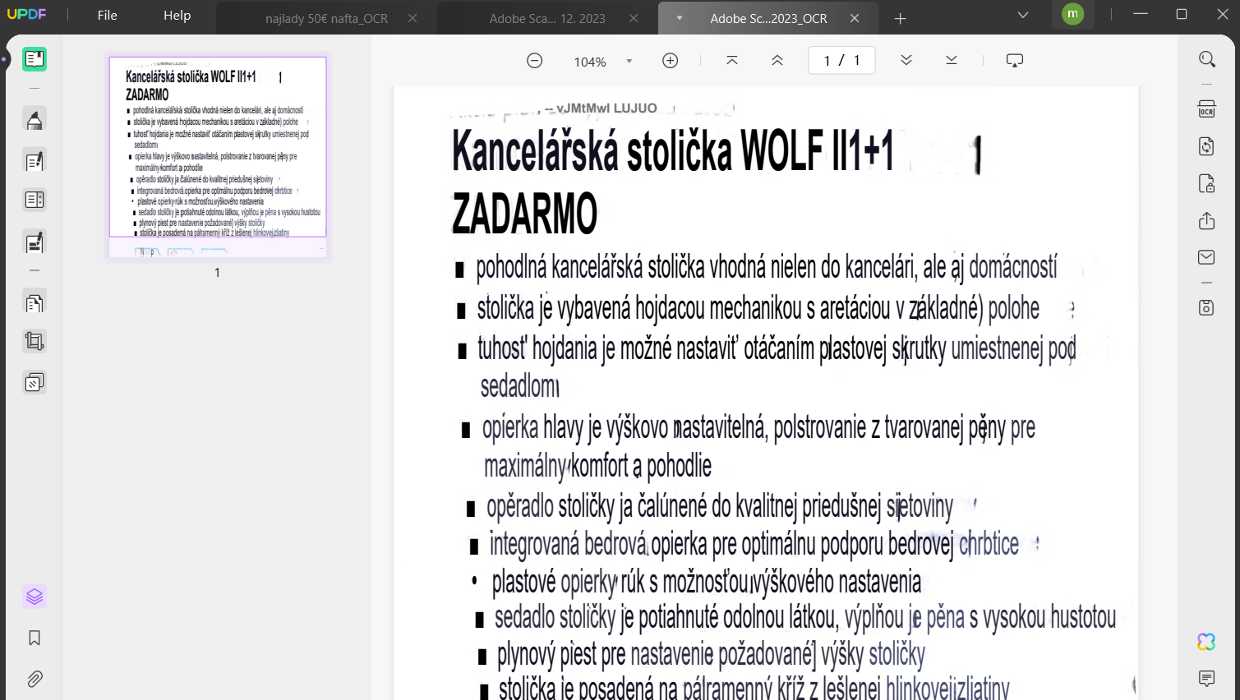Open the comments chat panel

tap(1207, 679)
